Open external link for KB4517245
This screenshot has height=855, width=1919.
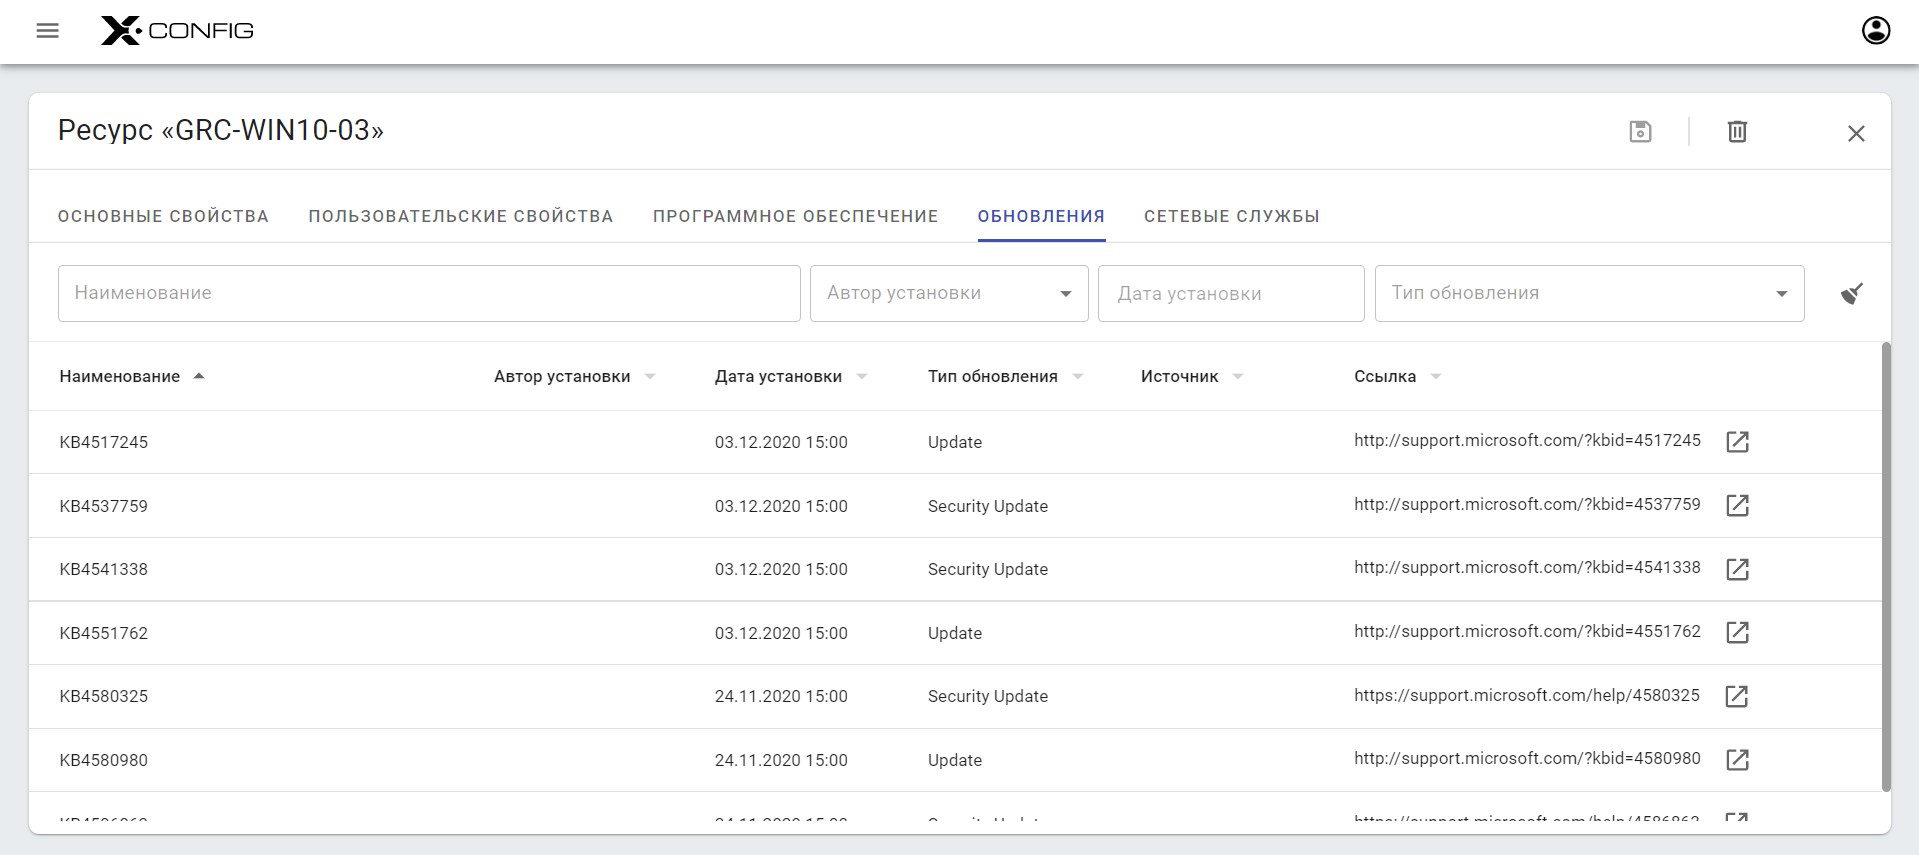(1737, 442)
